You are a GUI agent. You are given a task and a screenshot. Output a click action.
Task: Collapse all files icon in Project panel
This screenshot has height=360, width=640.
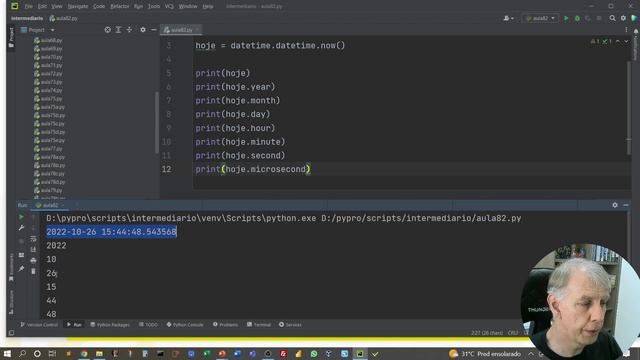pyautogui.click(x=129, y=30)
